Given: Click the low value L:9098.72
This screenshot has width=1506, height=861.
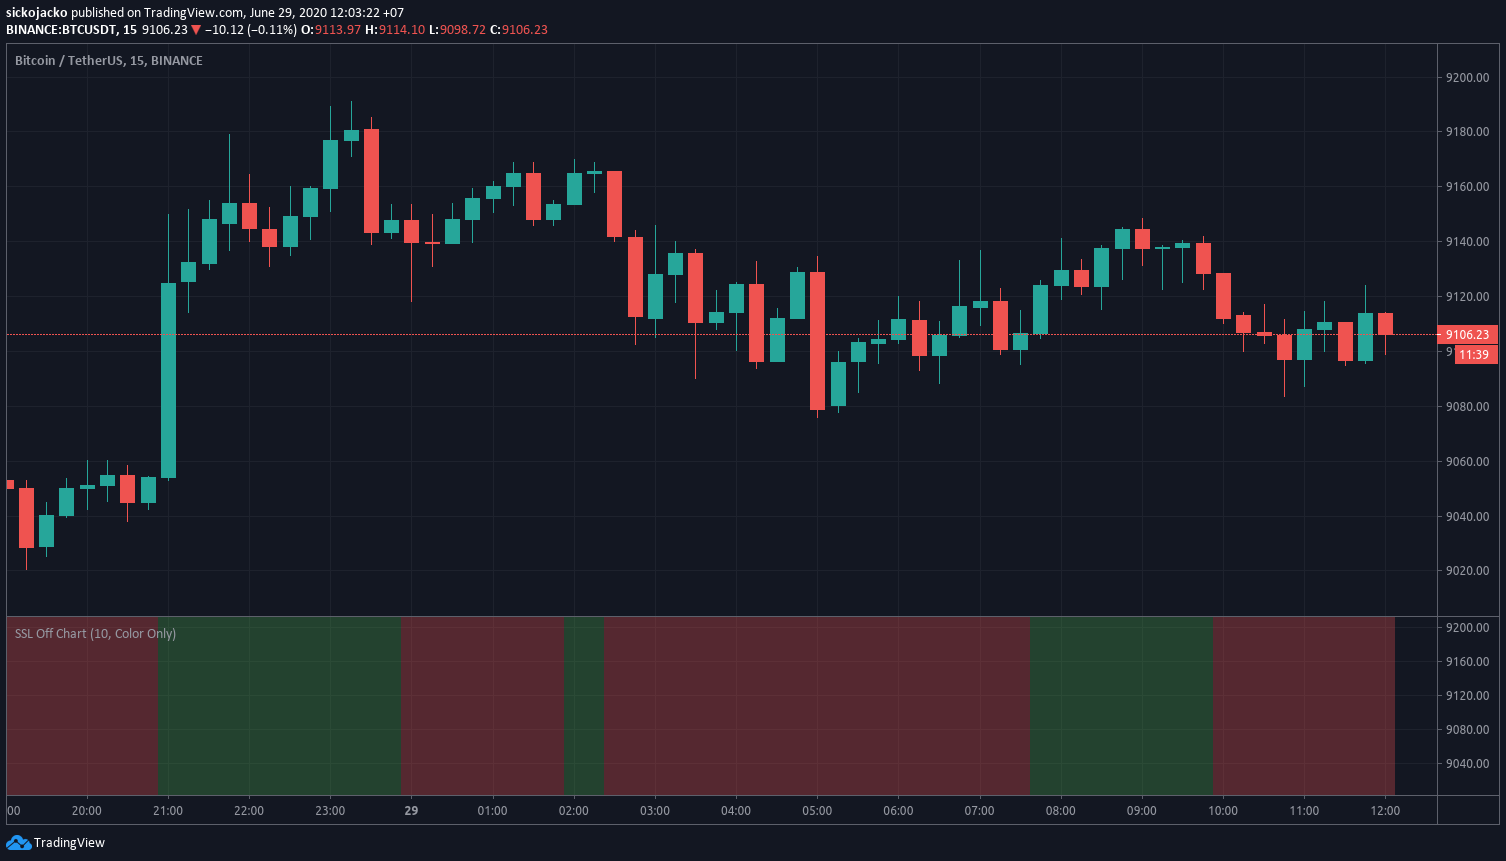Looking at the screenshot, I should (x=457, y=29).
